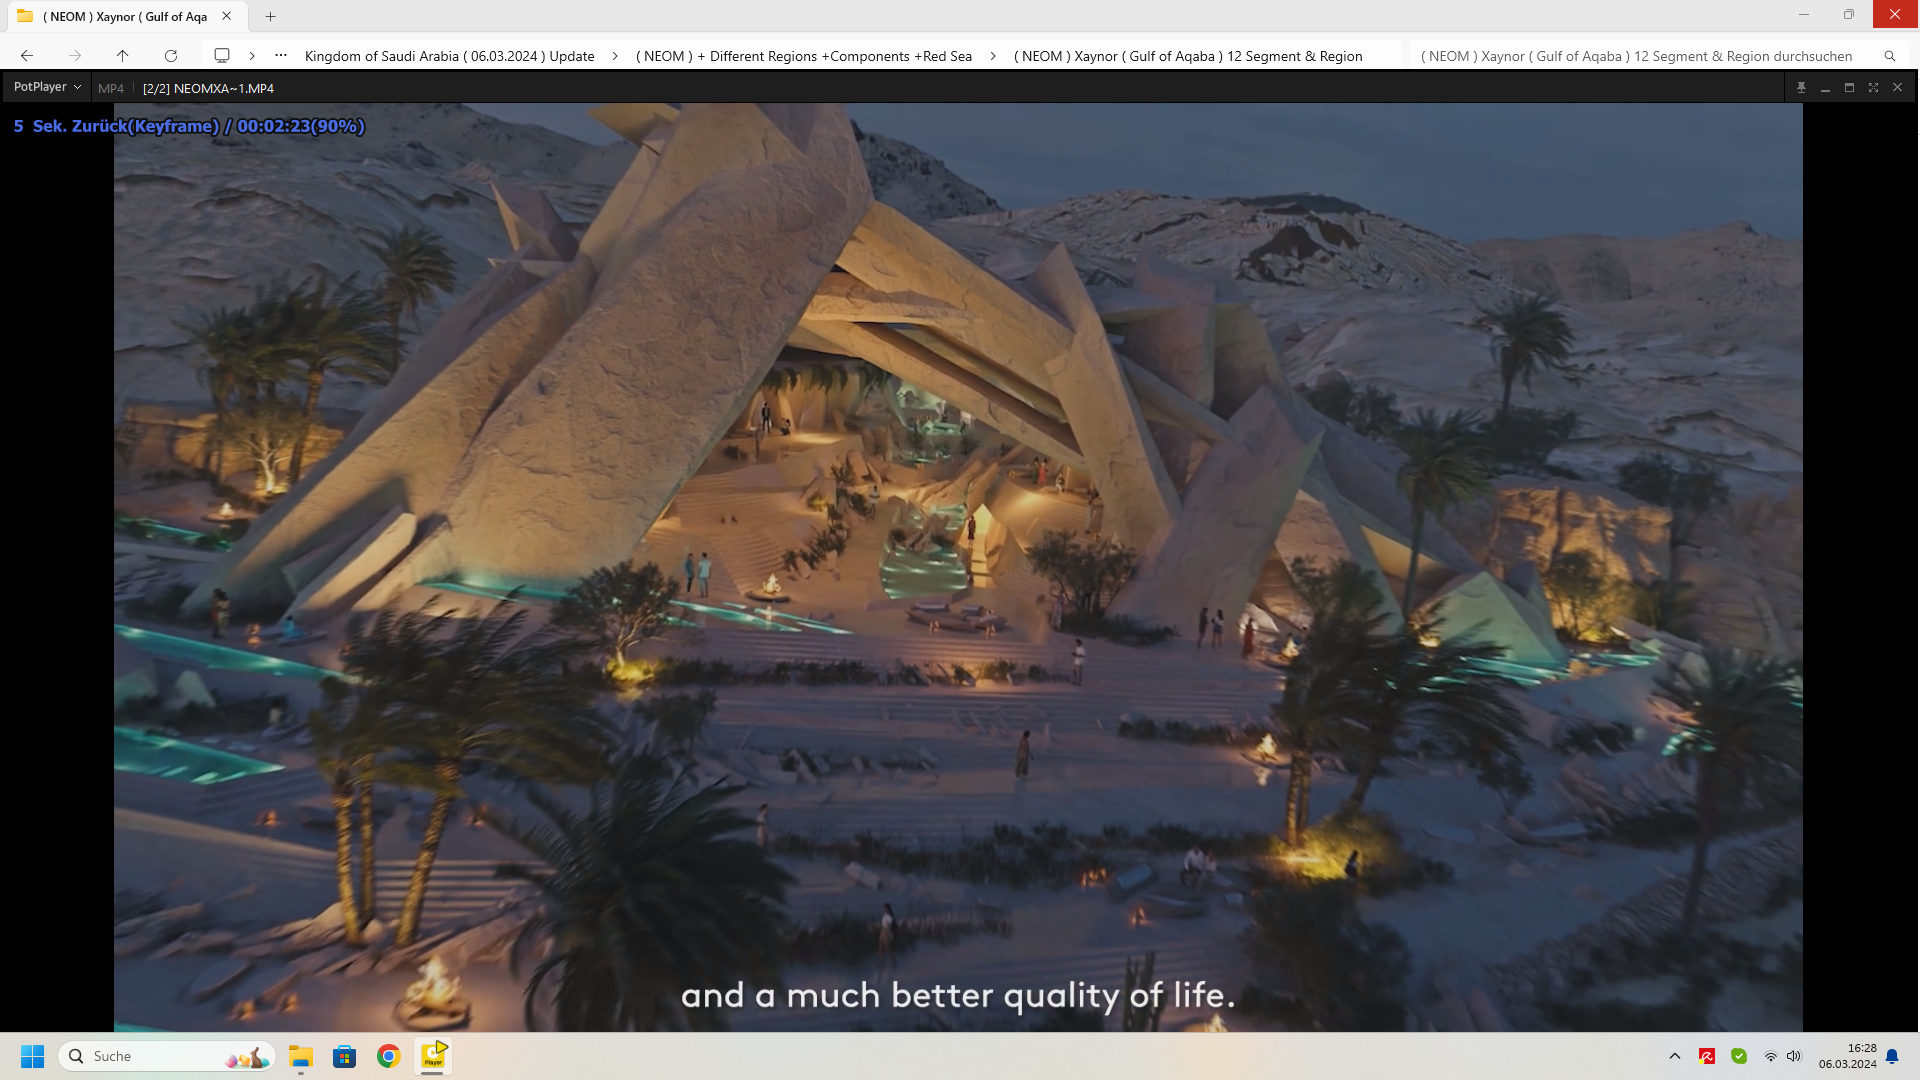Show hidden system tray icons
This screenshot has width=1920, height=1080.
click(1675, 1056)
